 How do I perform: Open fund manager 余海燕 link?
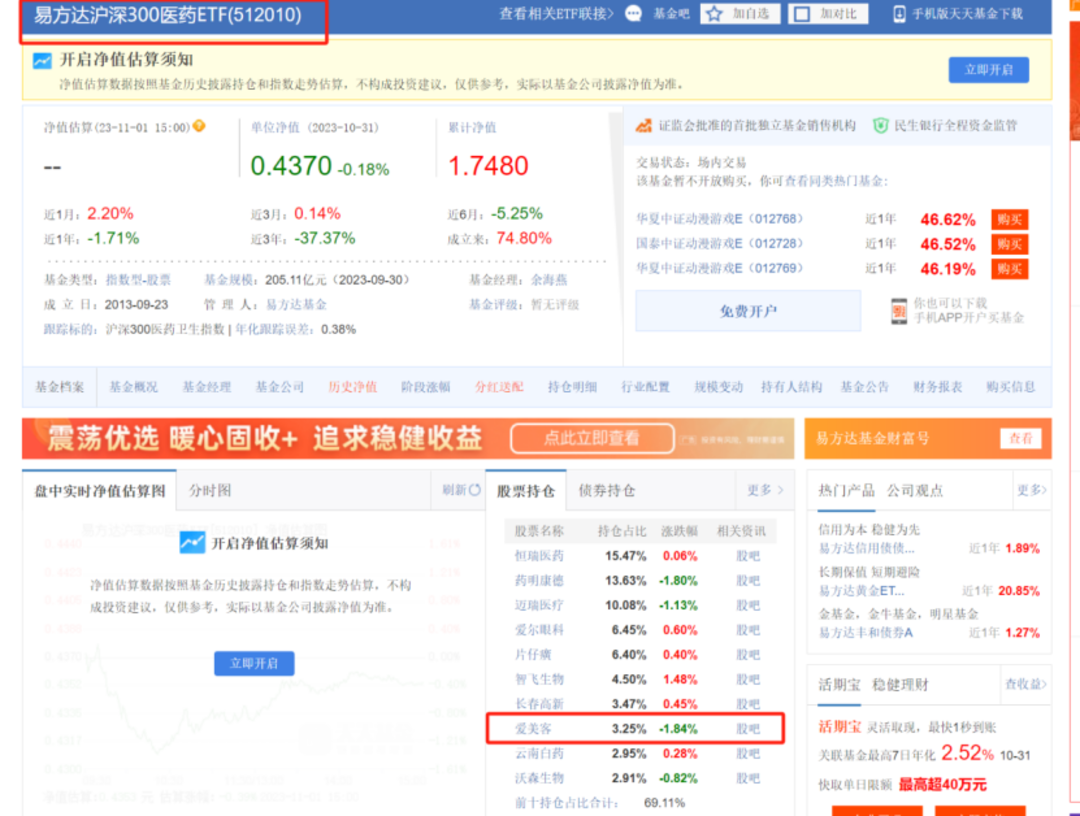click(x=549, y=280)
